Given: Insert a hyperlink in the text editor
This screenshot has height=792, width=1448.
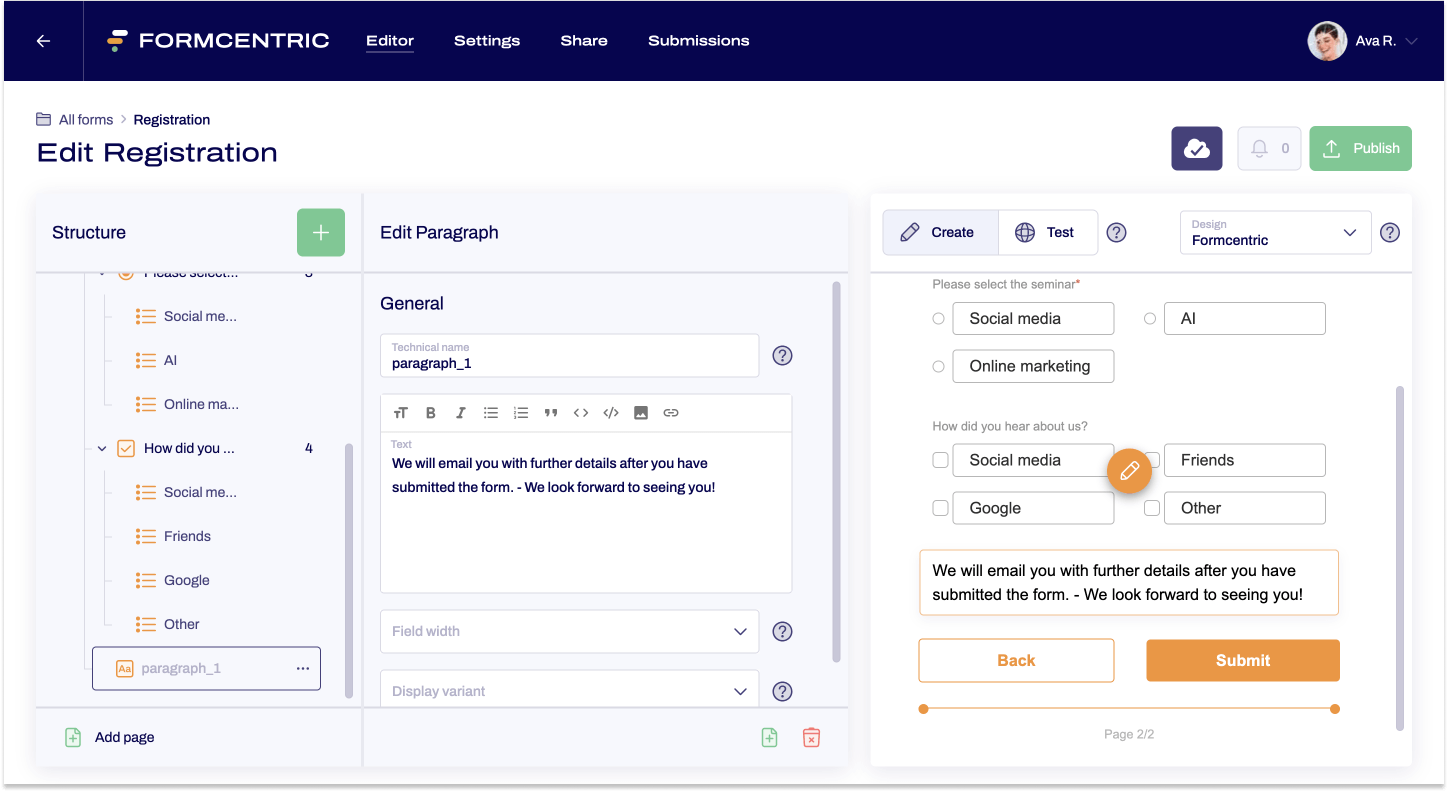Looking at the screenshot, I should tap(671, 412).
